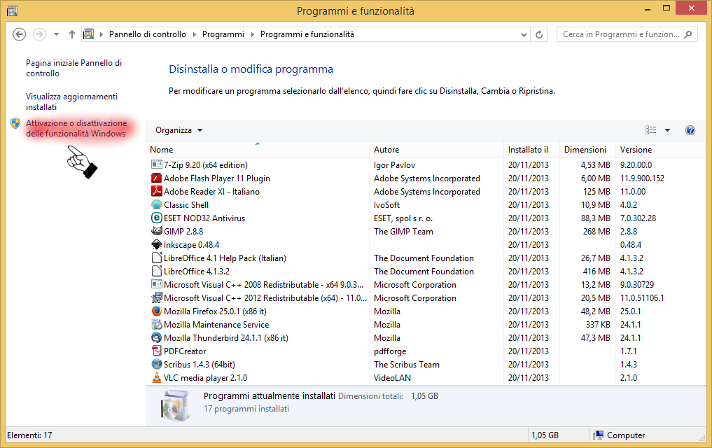
Task: Sort by the Versione column header
Action: pyautogui.click(x=661, y=149)
